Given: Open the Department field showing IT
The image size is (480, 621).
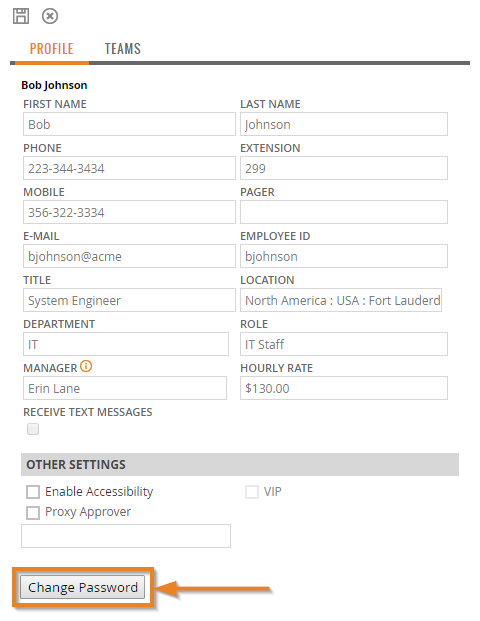Looking at the screenshot, I should coord(126,344).
